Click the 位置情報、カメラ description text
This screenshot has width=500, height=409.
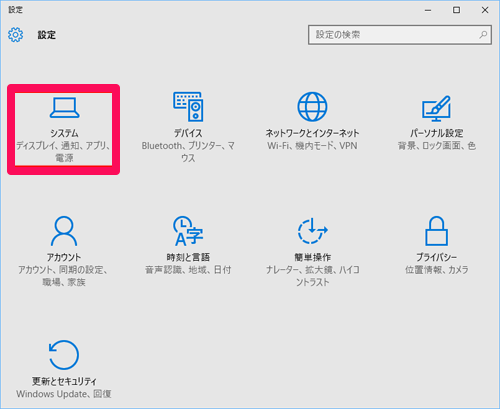436,270
